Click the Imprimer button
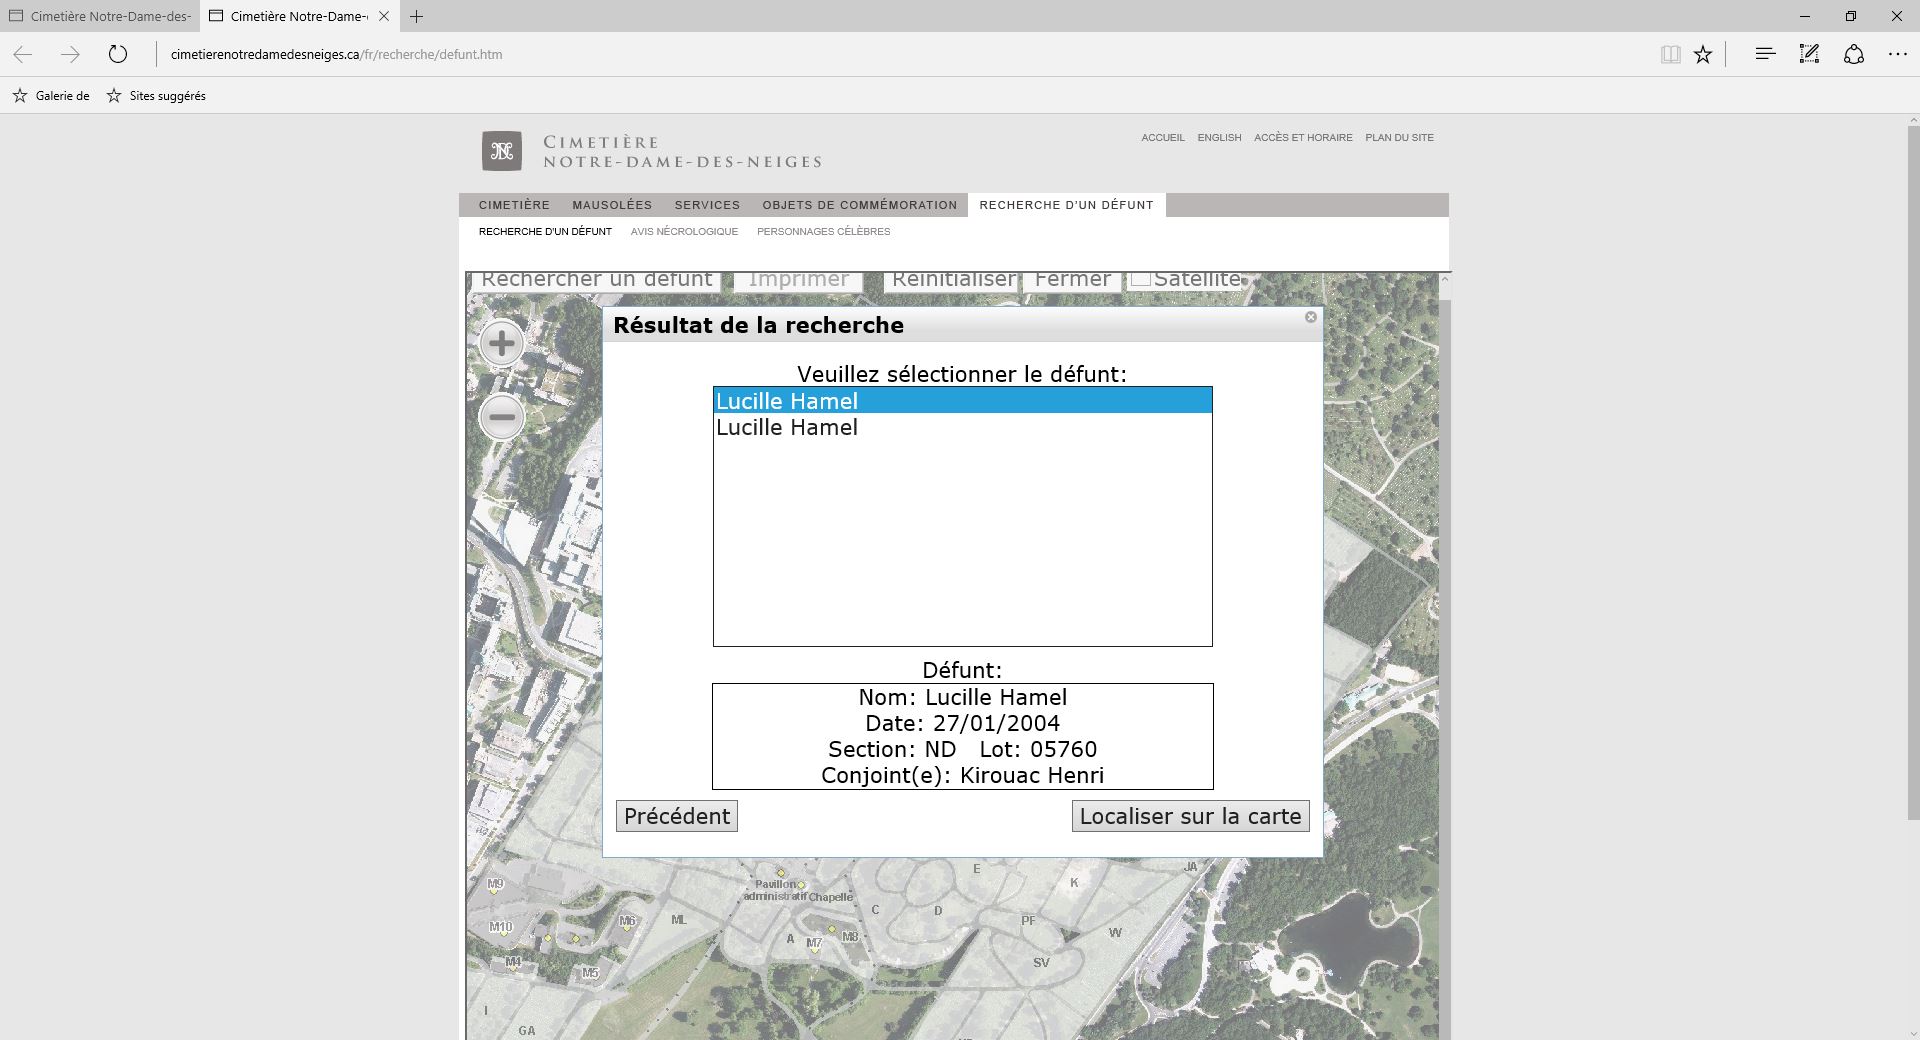The image size is (1920, 1040). pyautogui.click(x=798, y=281)
